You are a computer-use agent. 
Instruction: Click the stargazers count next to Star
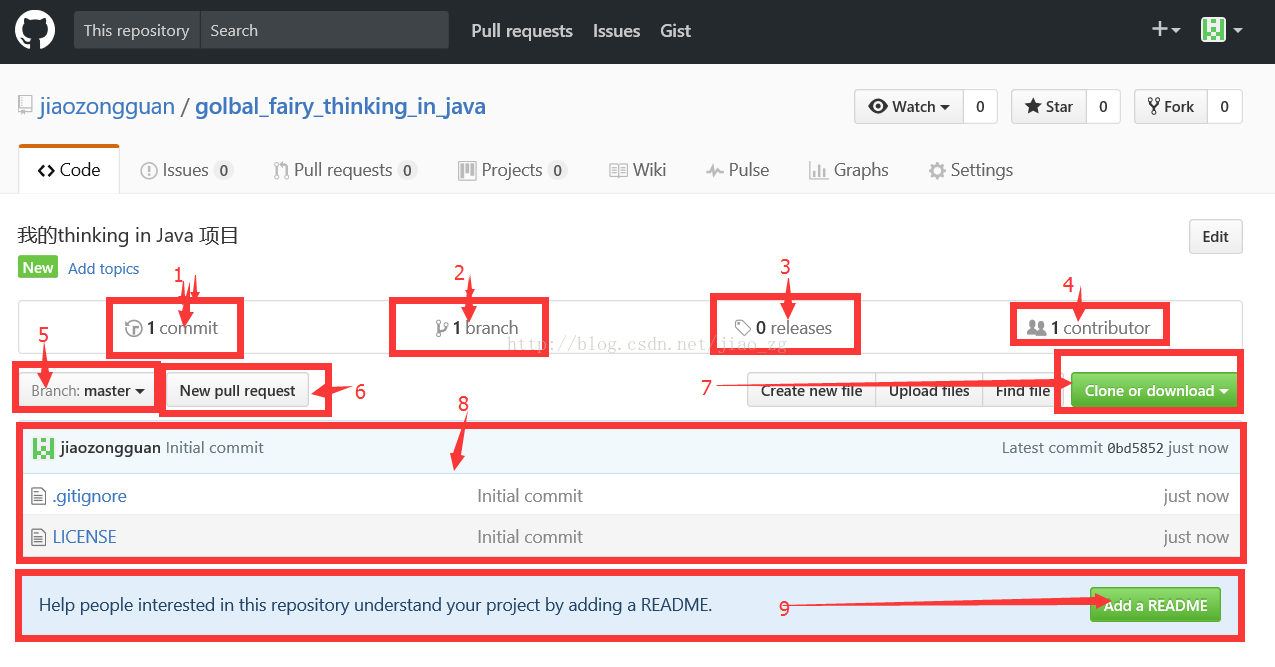1103,107
